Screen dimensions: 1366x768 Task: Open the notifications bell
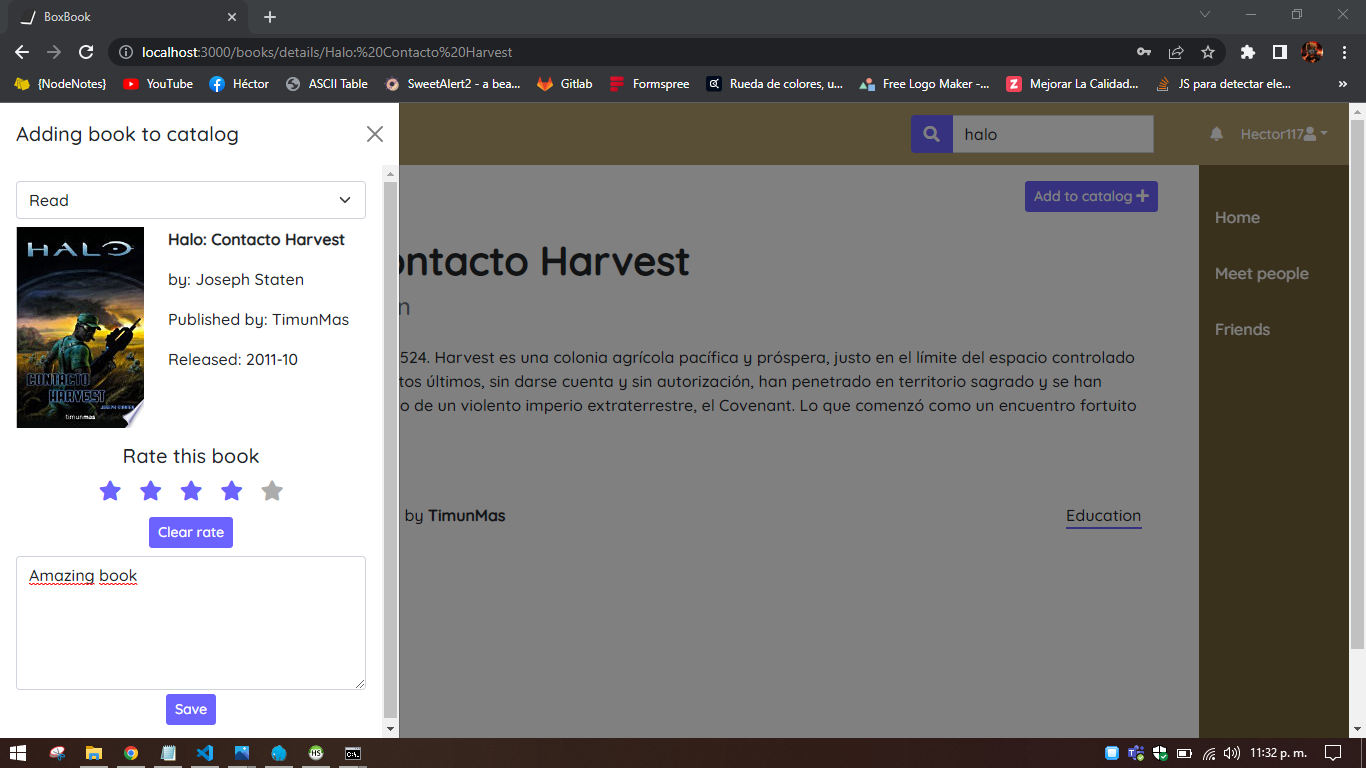pos(1216,134)
